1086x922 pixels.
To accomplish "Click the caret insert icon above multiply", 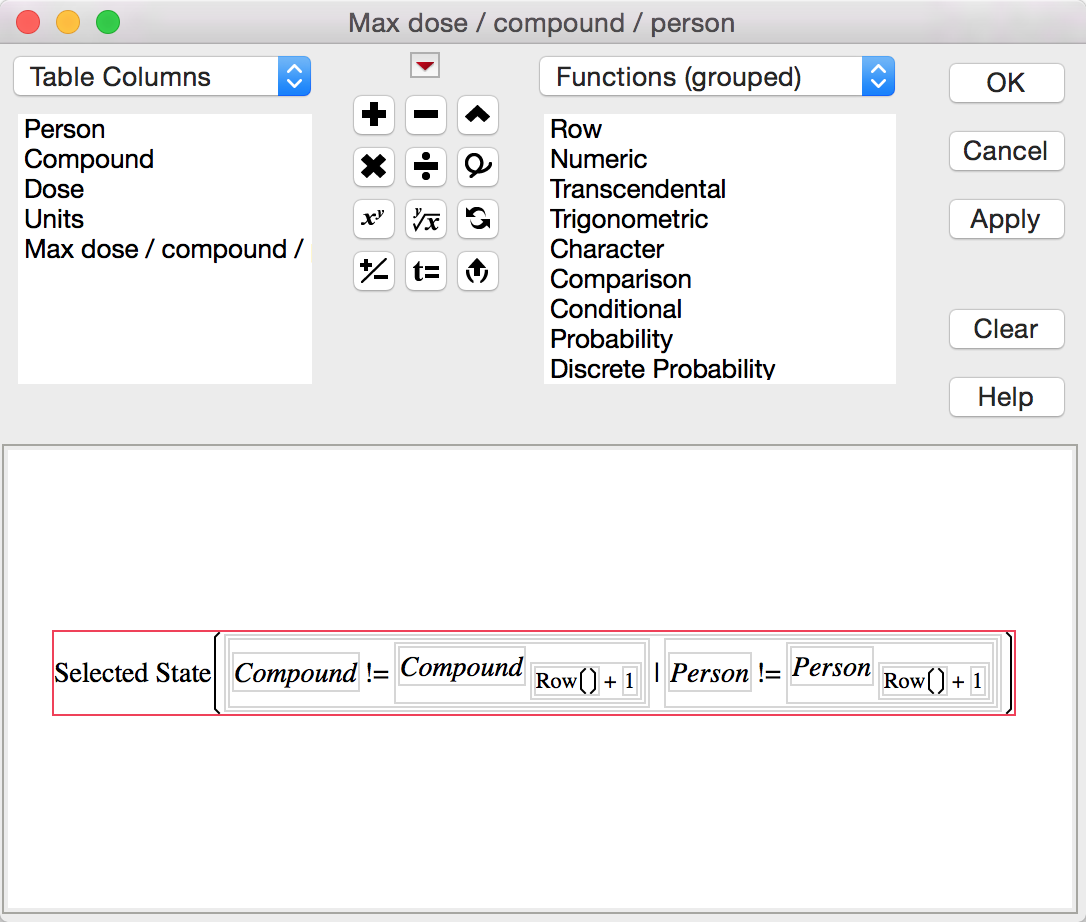I will (478, 115).
